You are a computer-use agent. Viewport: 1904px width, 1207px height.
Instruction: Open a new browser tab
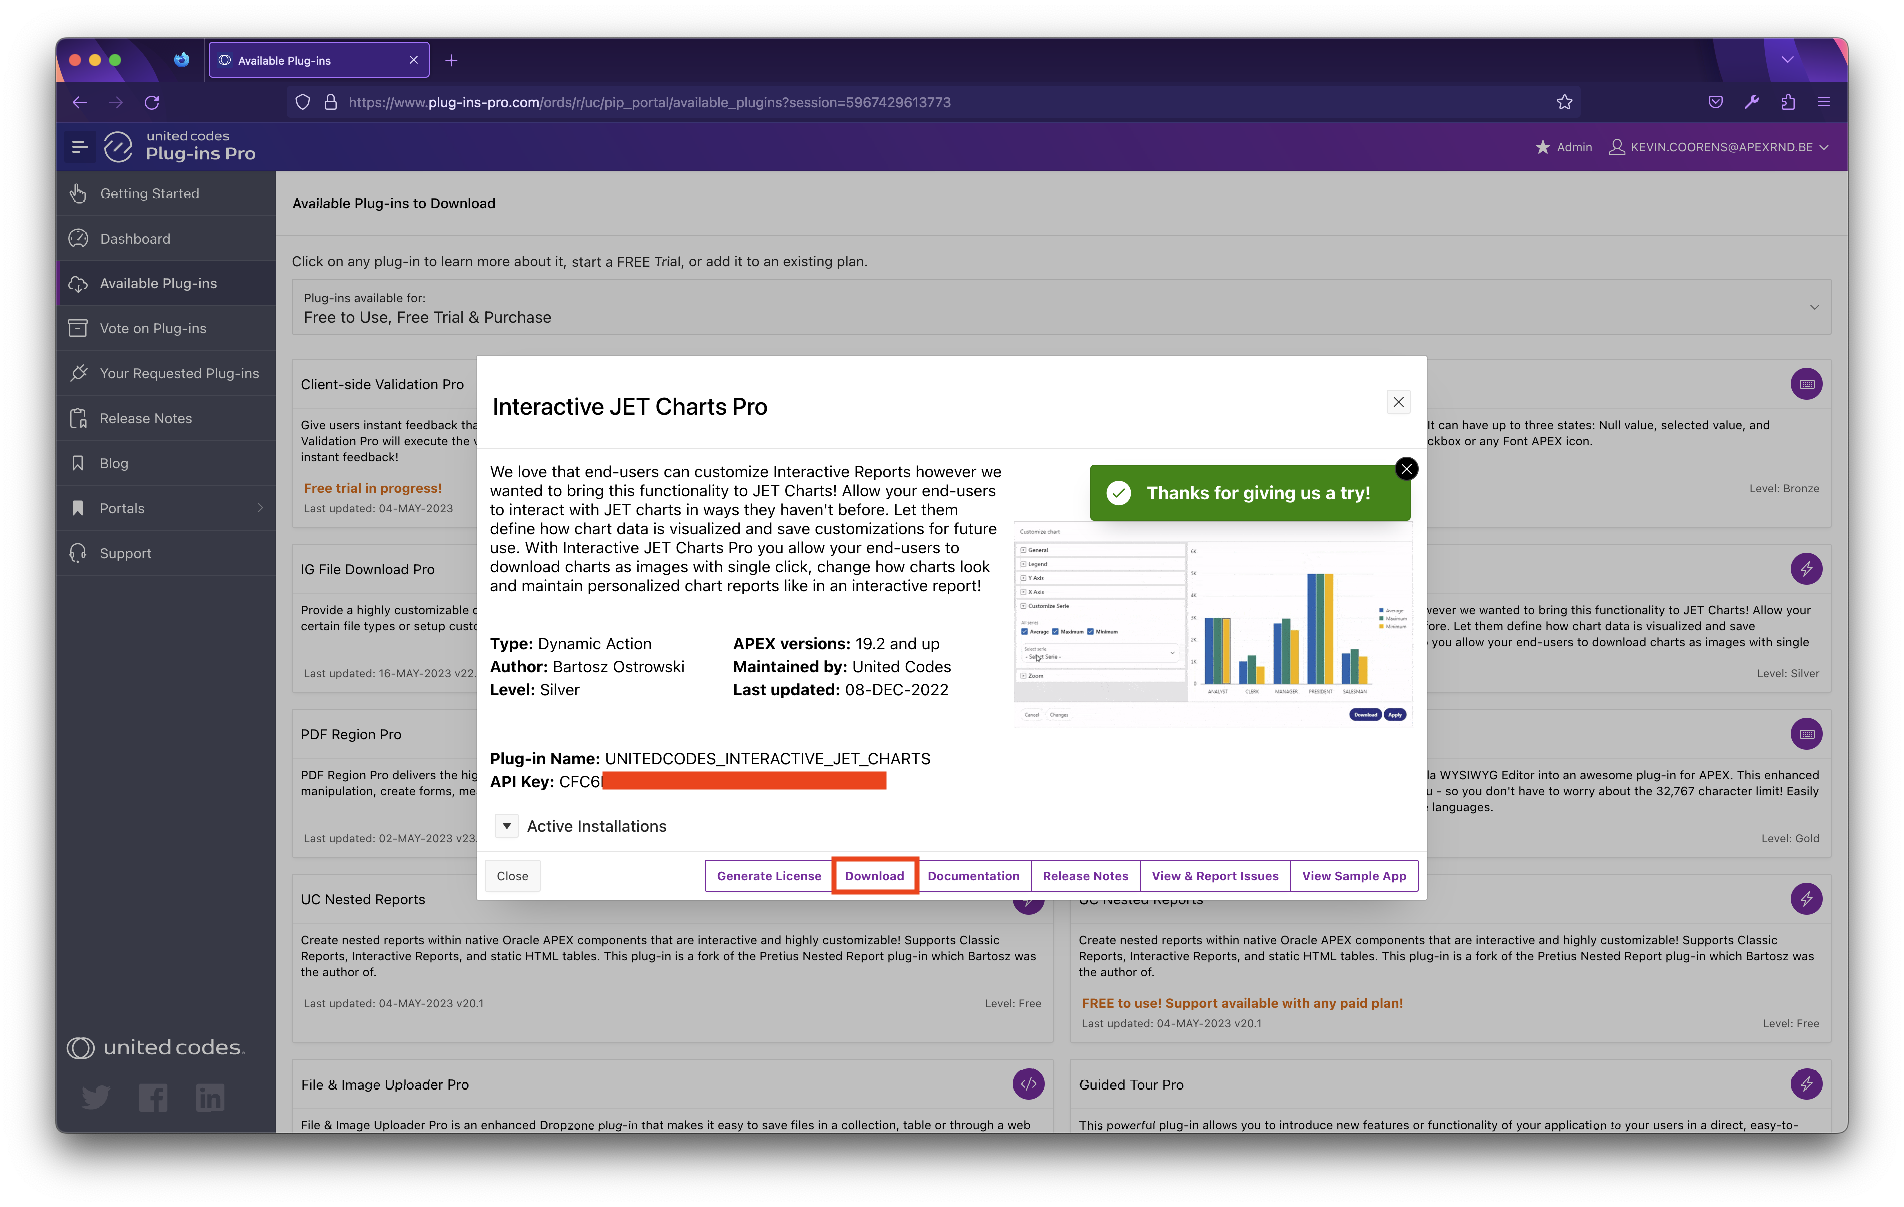(451, 60)
